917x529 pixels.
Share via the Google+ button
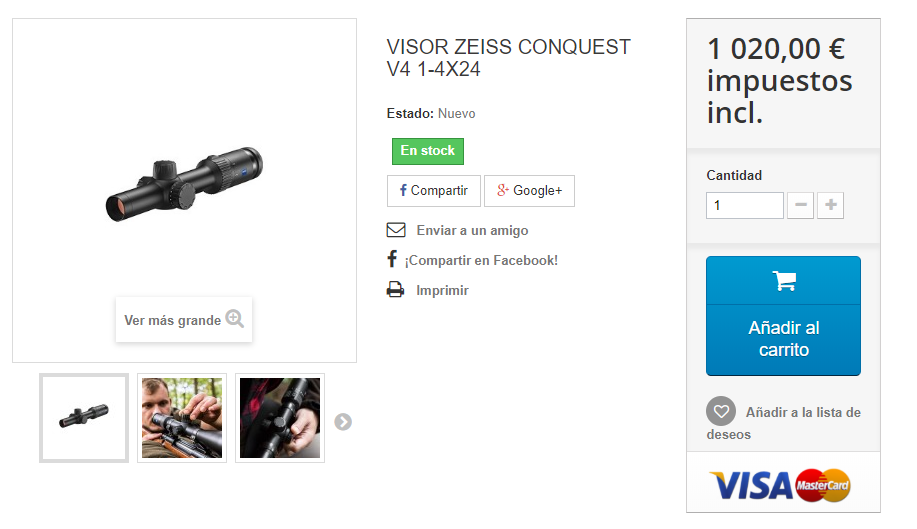[529, 191]
